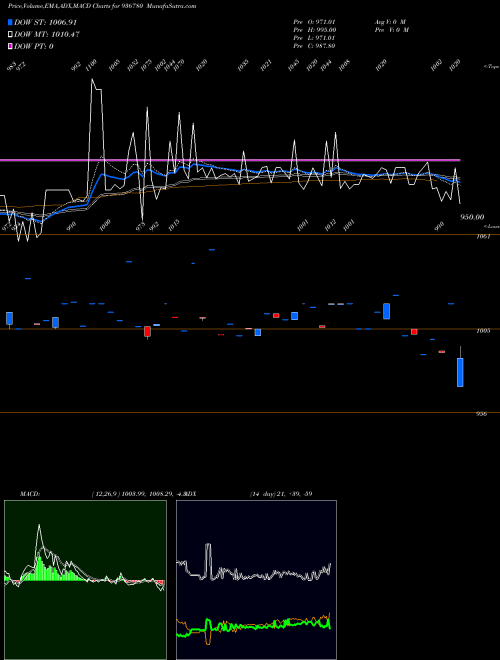Screen dimensions: 500x660
Task: Click the white DOW MT legend swatch
Action: tap(10, 35)
